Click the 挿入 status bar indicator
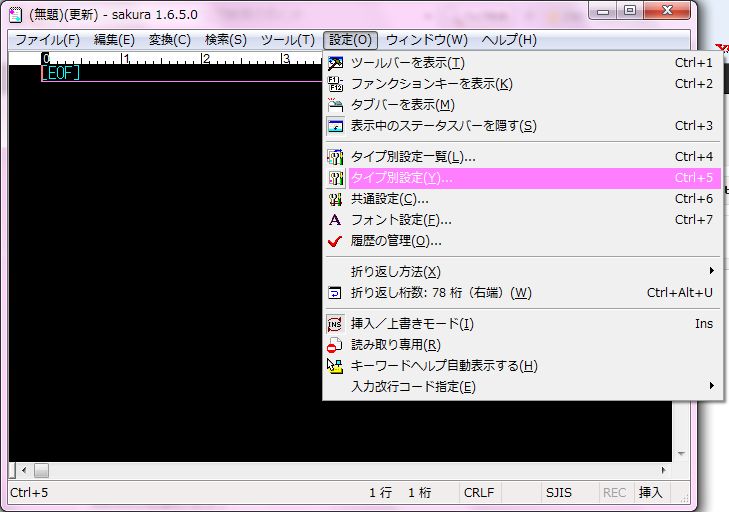 point(651,493)
